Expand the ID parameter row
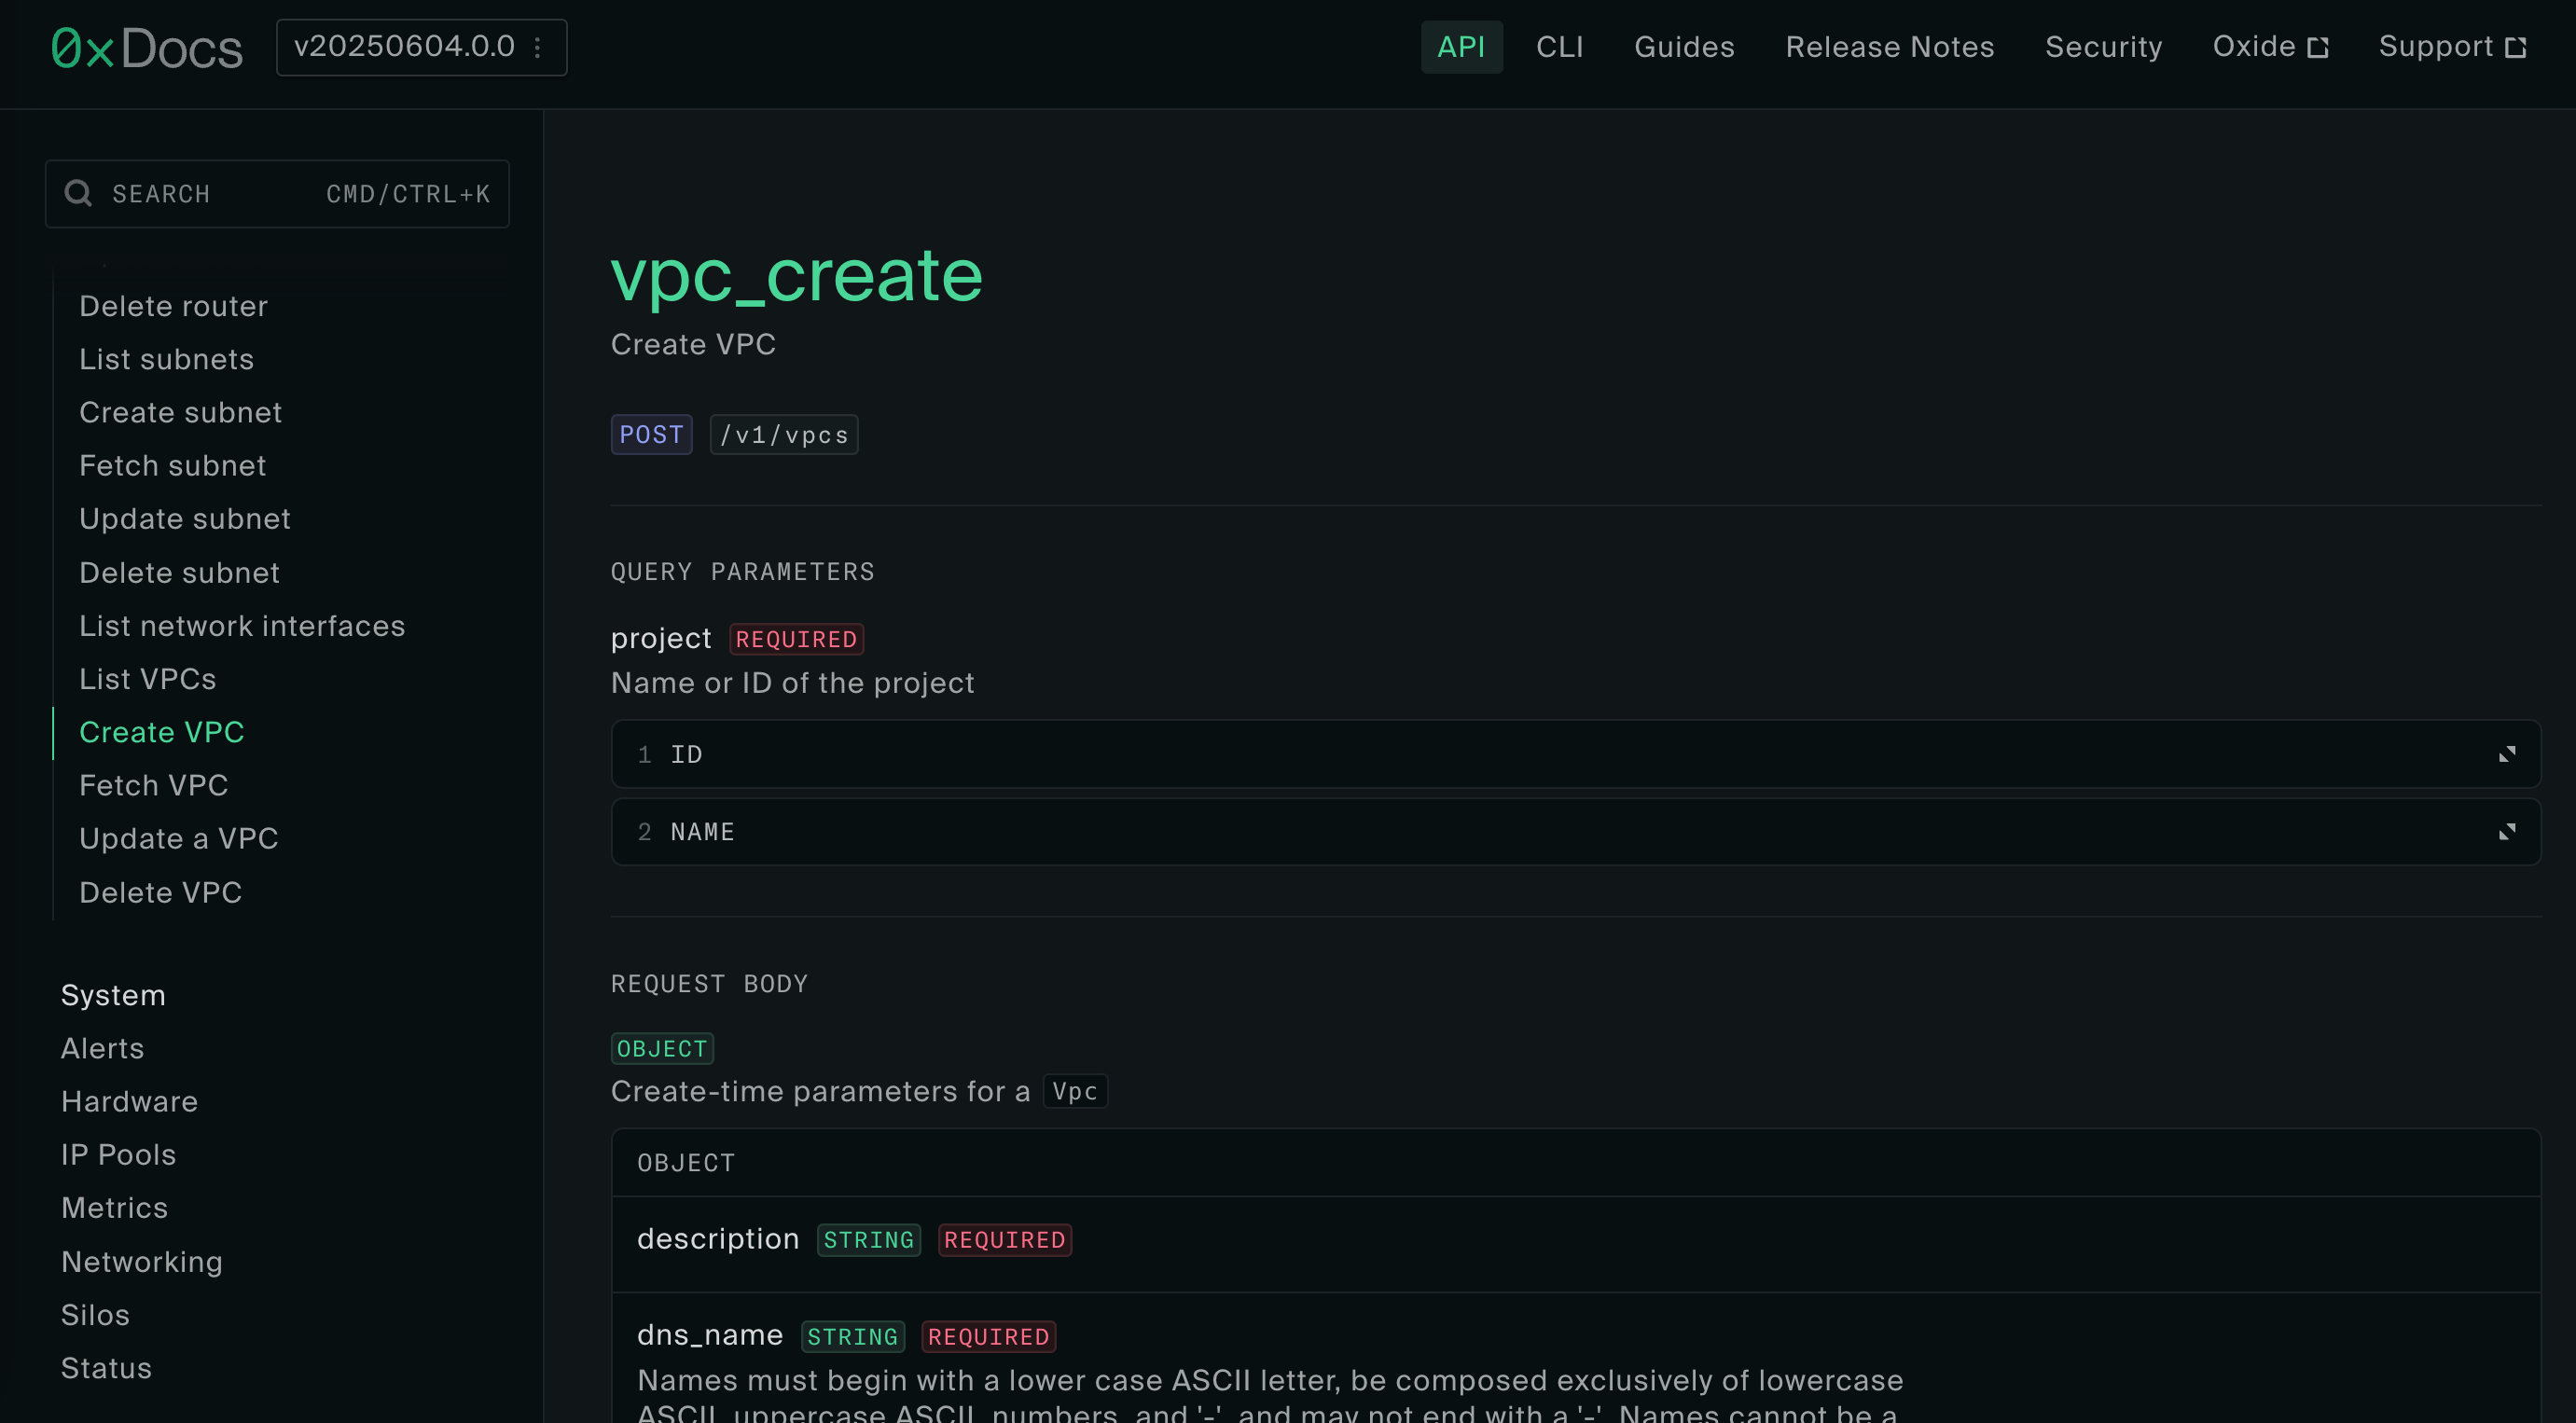The width and height of the screenshot is (2576, 1423). 1575,754
